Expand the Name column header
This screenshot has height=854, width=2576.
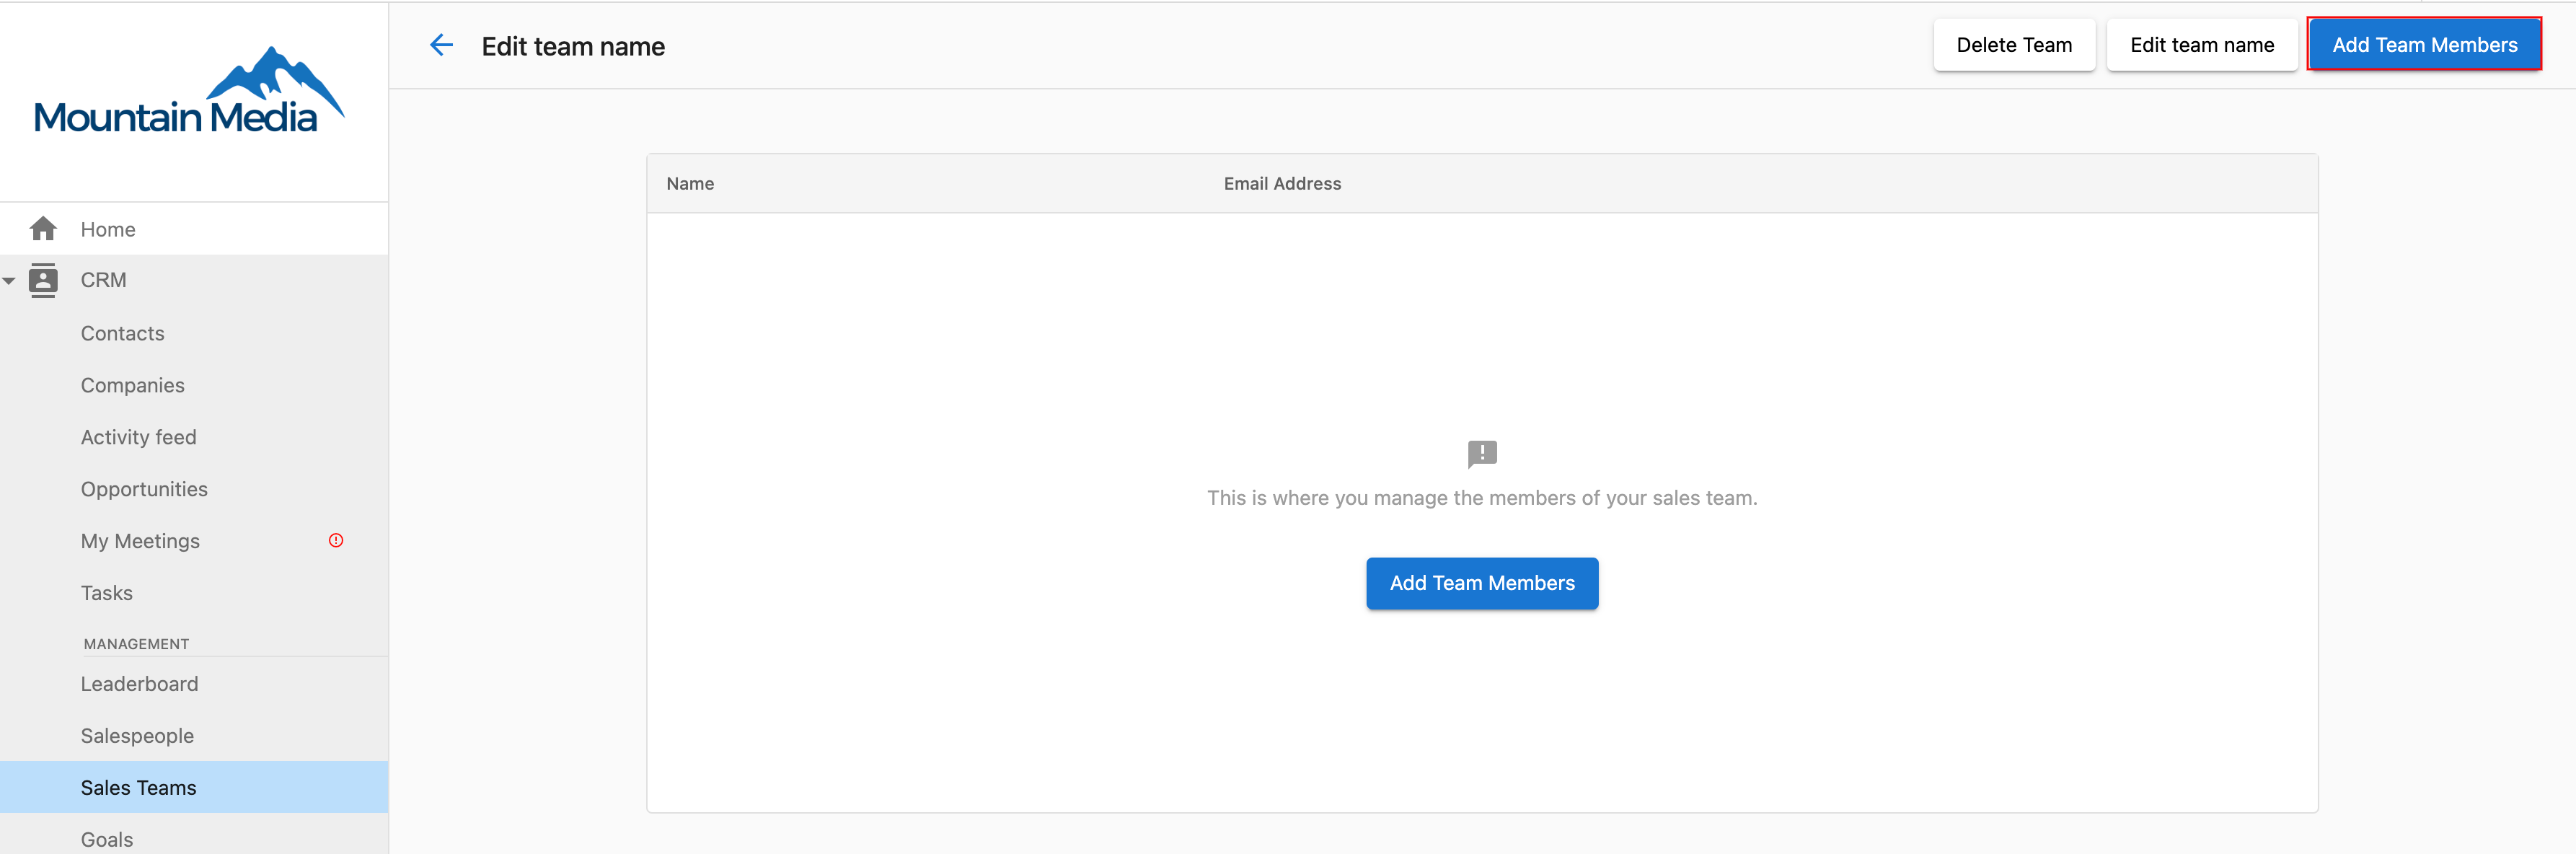pos(689,183)
